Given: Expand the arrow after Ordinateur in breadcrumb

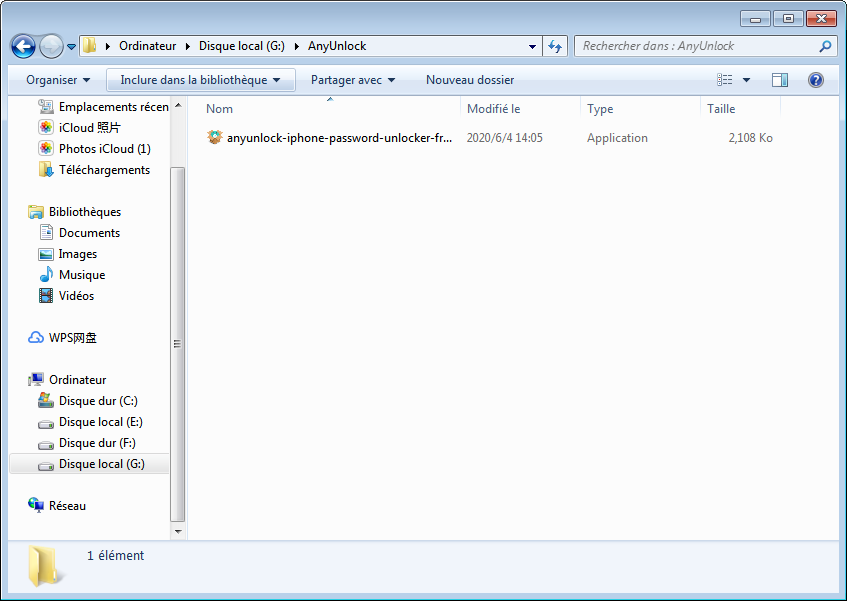Looking at the screenshot, I should 187,46.
